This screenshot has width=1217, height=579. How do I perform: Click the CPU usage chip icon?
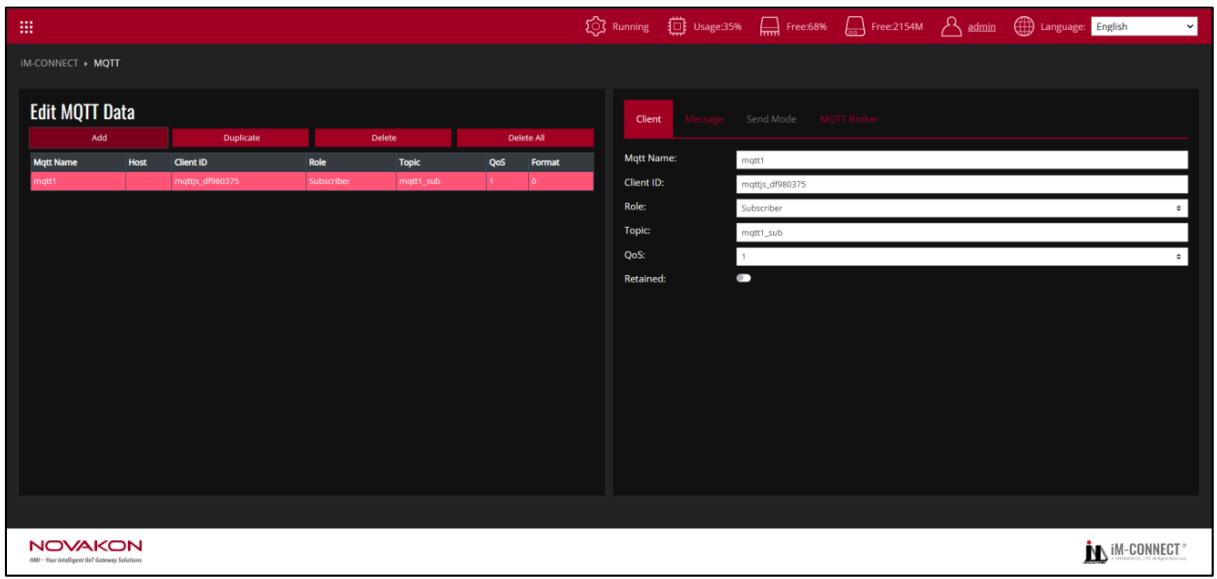tap(677, 26)
